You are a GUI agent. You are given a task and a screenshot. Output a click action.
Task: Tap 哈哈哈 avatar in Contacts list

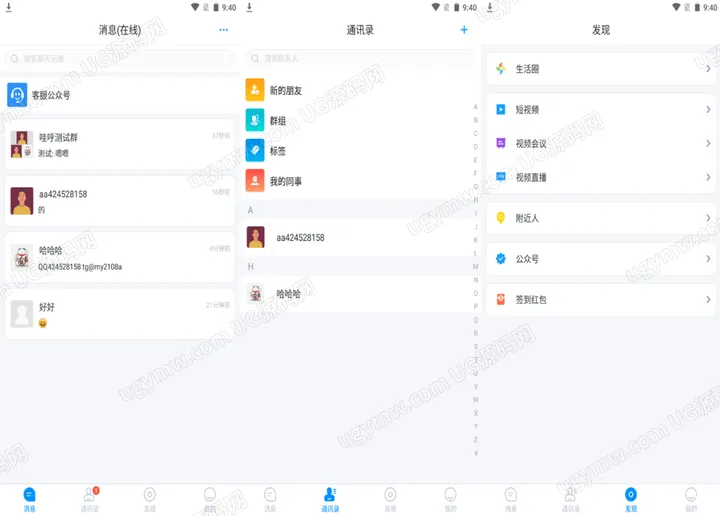point(256,293)
